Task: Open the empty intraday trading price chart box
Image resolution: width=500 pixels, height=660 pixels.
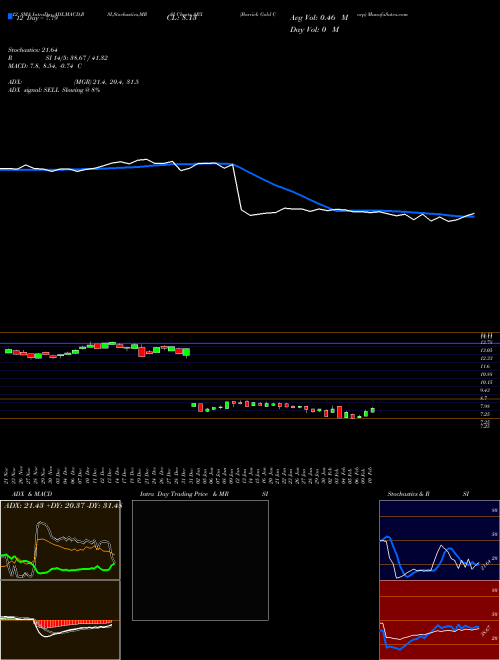Action: [200, 560]
